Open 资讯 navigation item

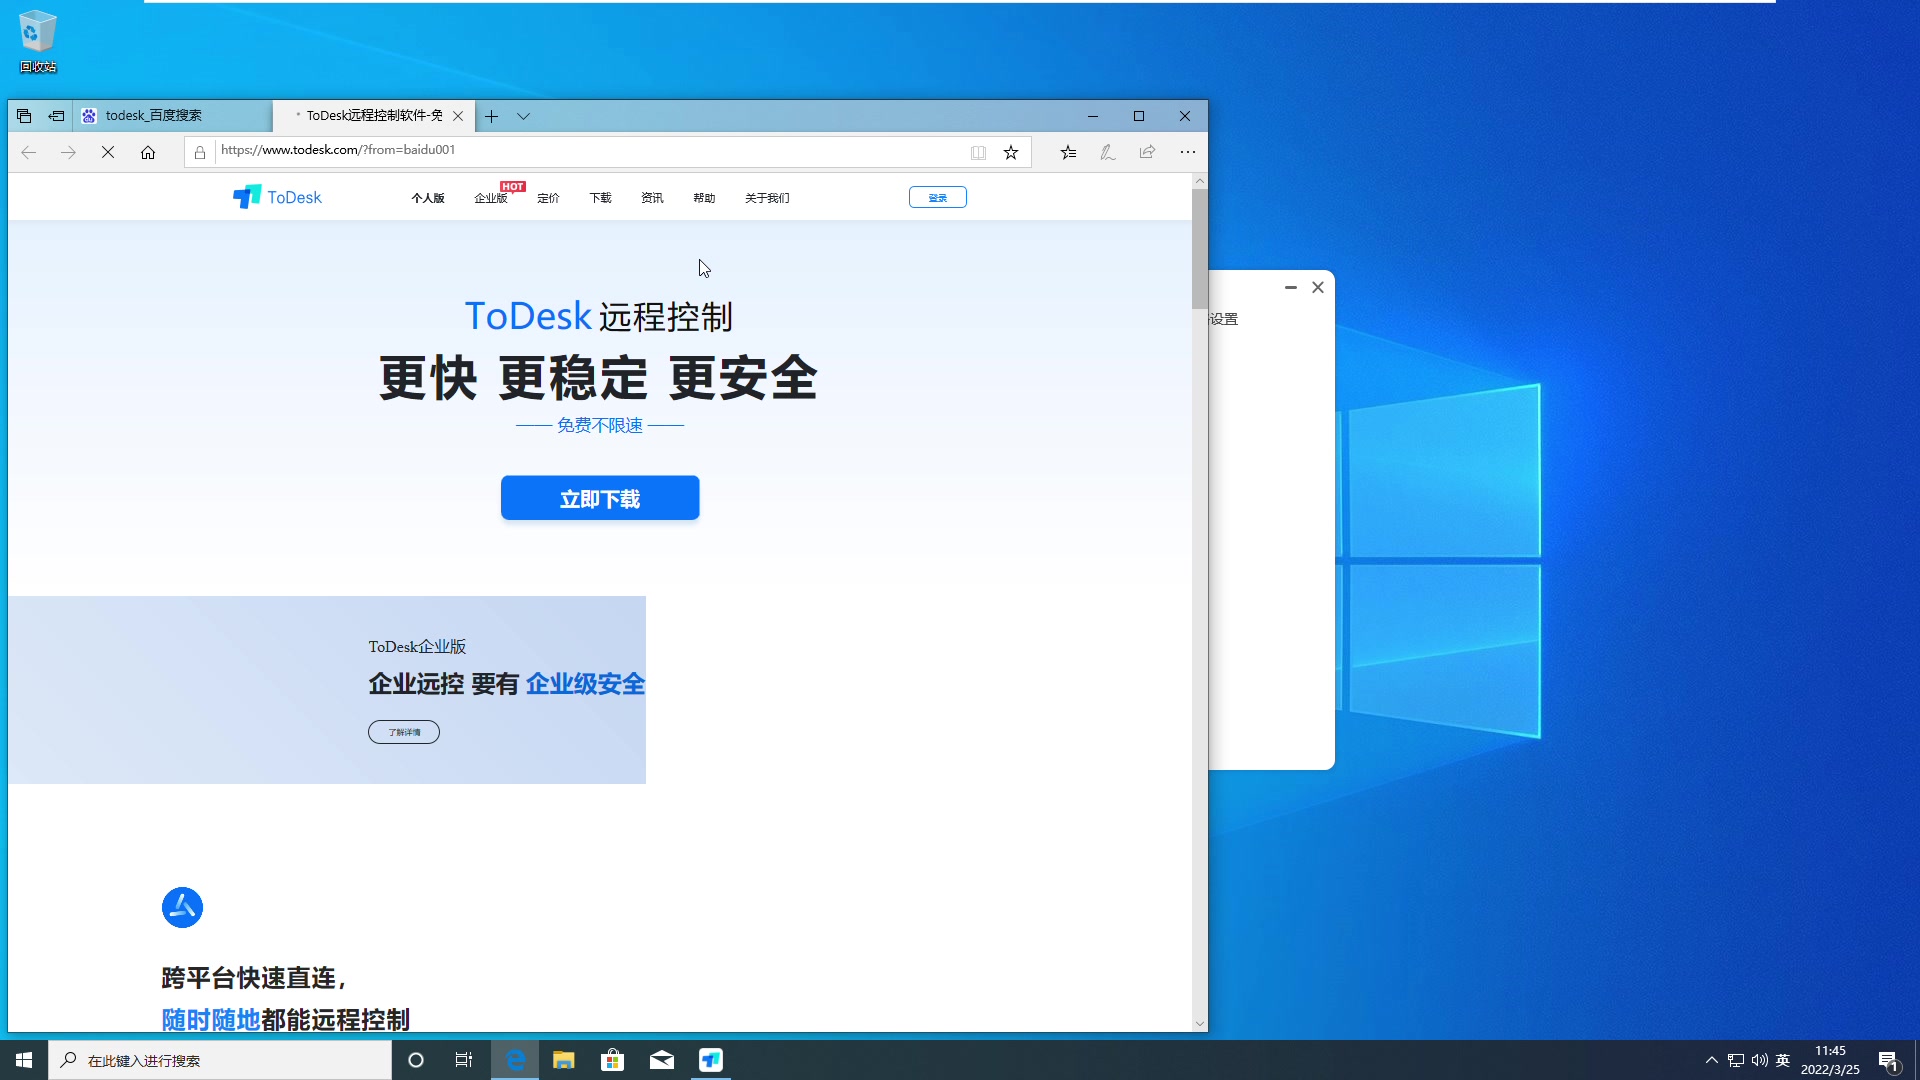click(x=652, y=198)
